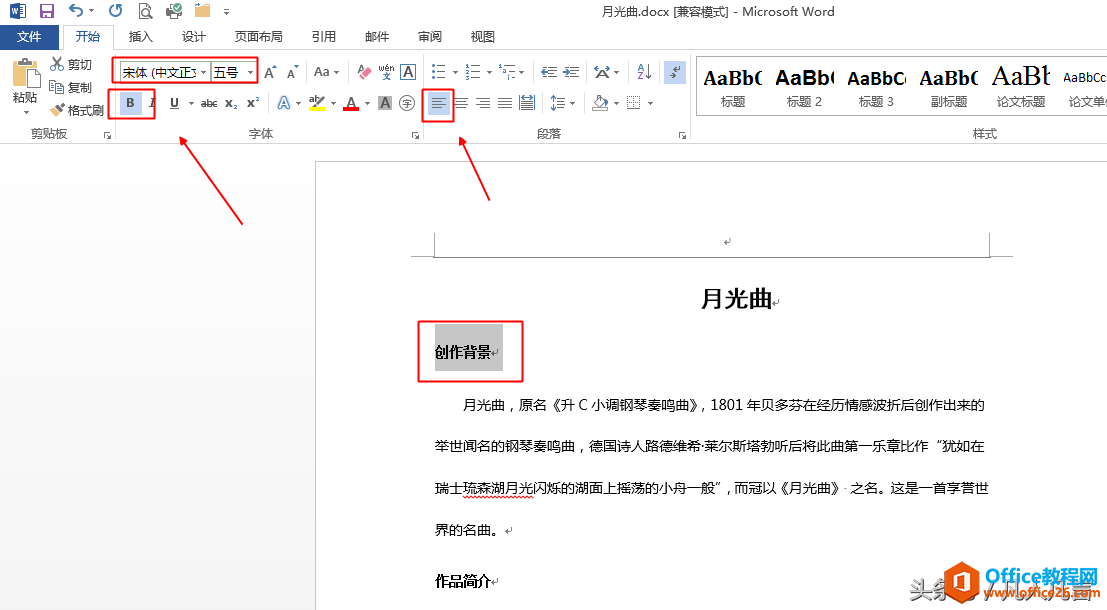Toggle superscript formatting
1107x610 pixels.
253,103
